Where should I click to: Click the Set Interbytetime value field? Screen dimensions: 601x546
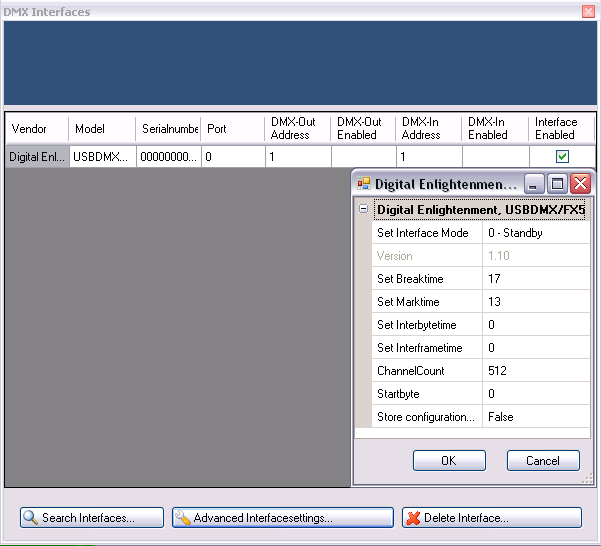[535, 325]
